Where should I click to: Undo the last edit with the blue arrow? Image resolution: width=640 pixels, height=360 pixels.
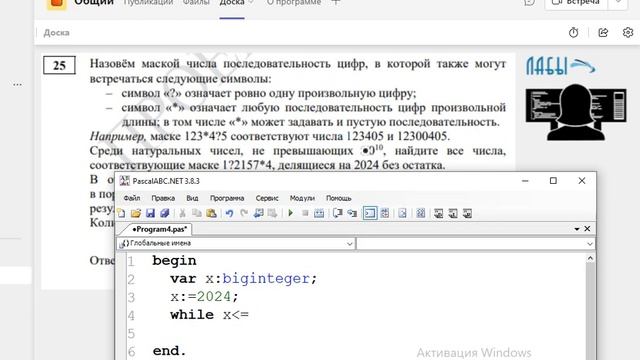click(229, 213)
